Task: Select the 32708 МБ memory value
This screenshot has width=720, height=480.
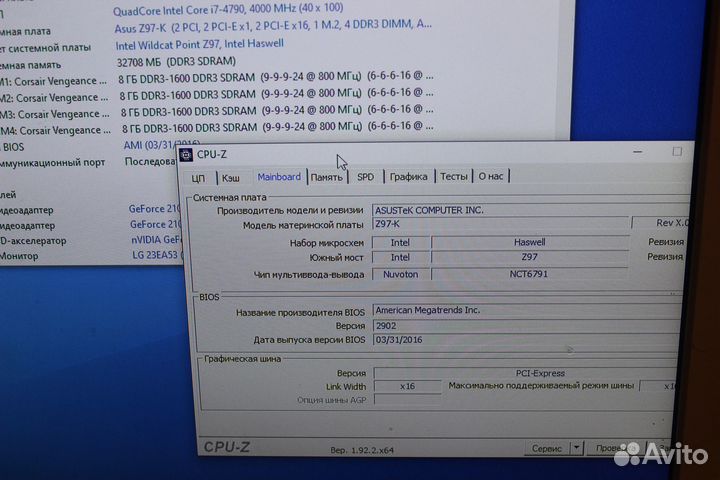Action: pyautogui.click(x=176, y=62)
